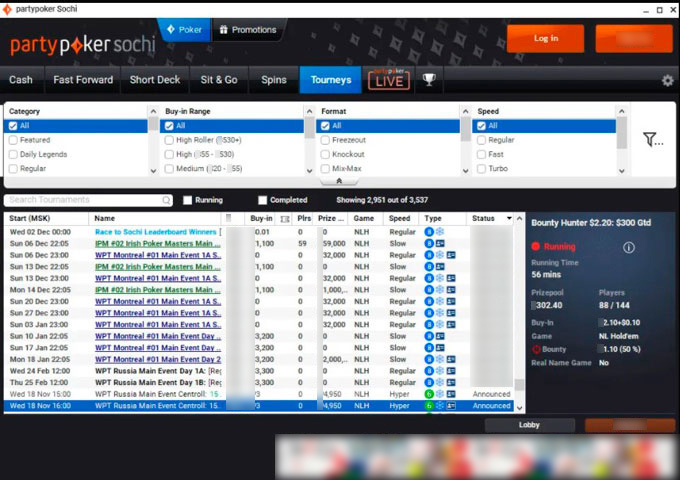This screenshot has height=480, width=680.
Task: Enable the Running checkbox
Action: click(x=187, y=200)
